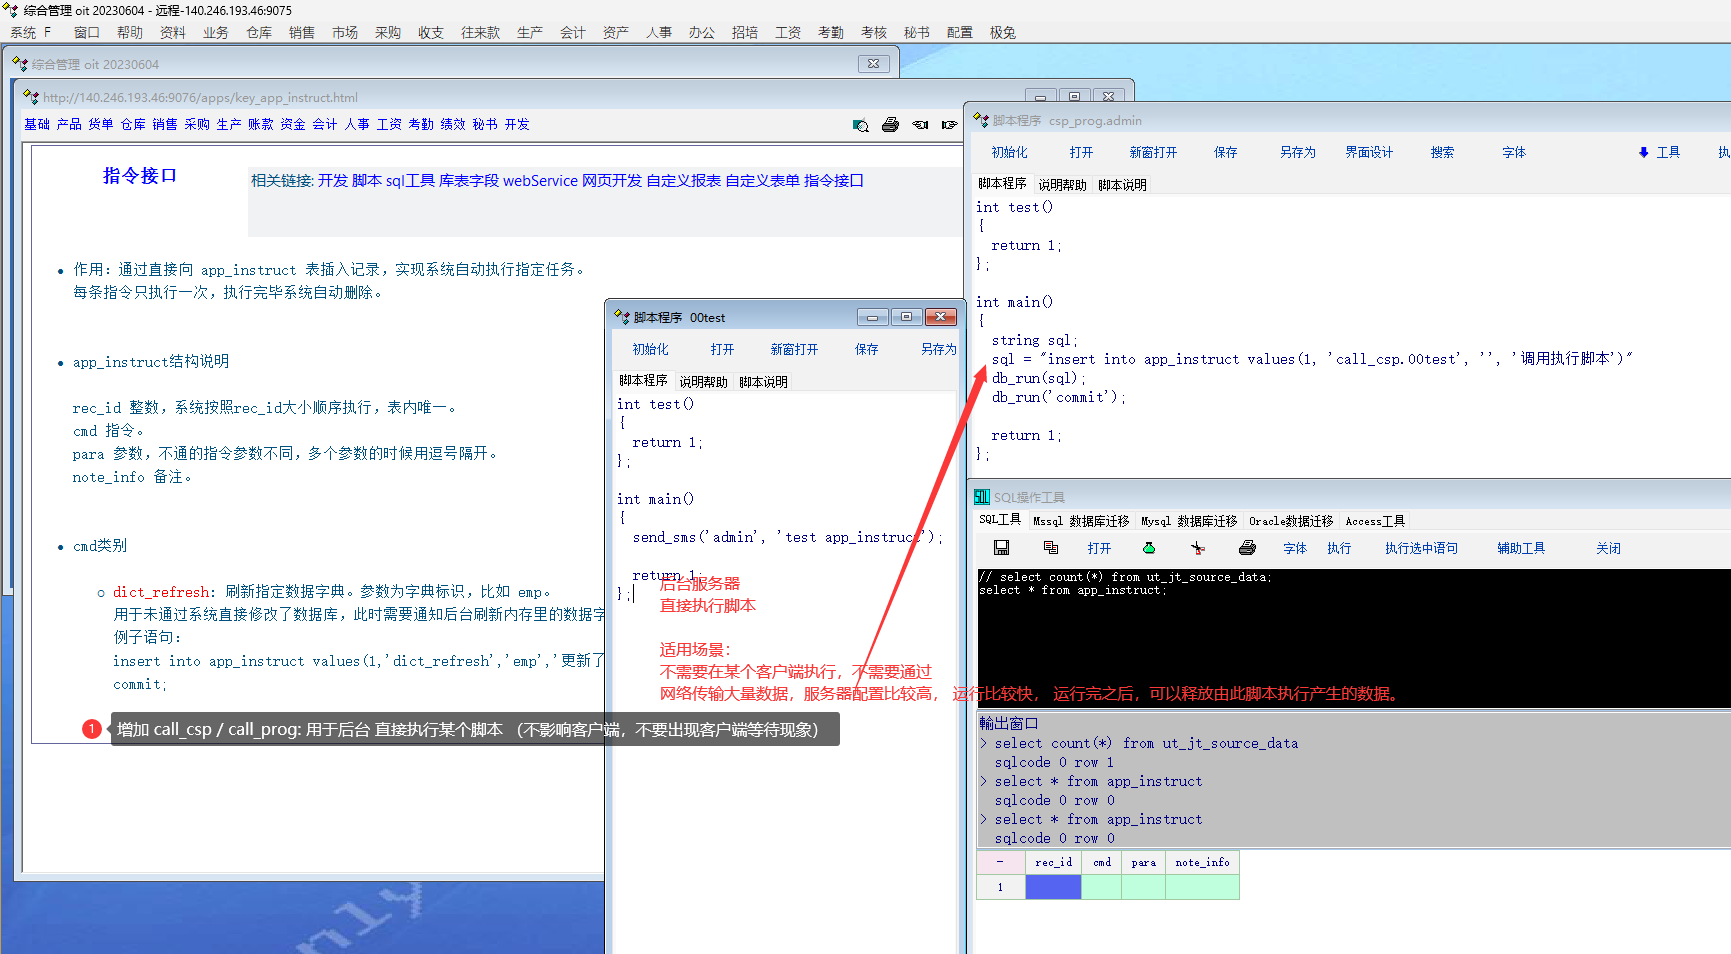Viewport: 1731px width, 954px height.
Task: Click the left-pointing hand back icon
Action: [920, 125]
